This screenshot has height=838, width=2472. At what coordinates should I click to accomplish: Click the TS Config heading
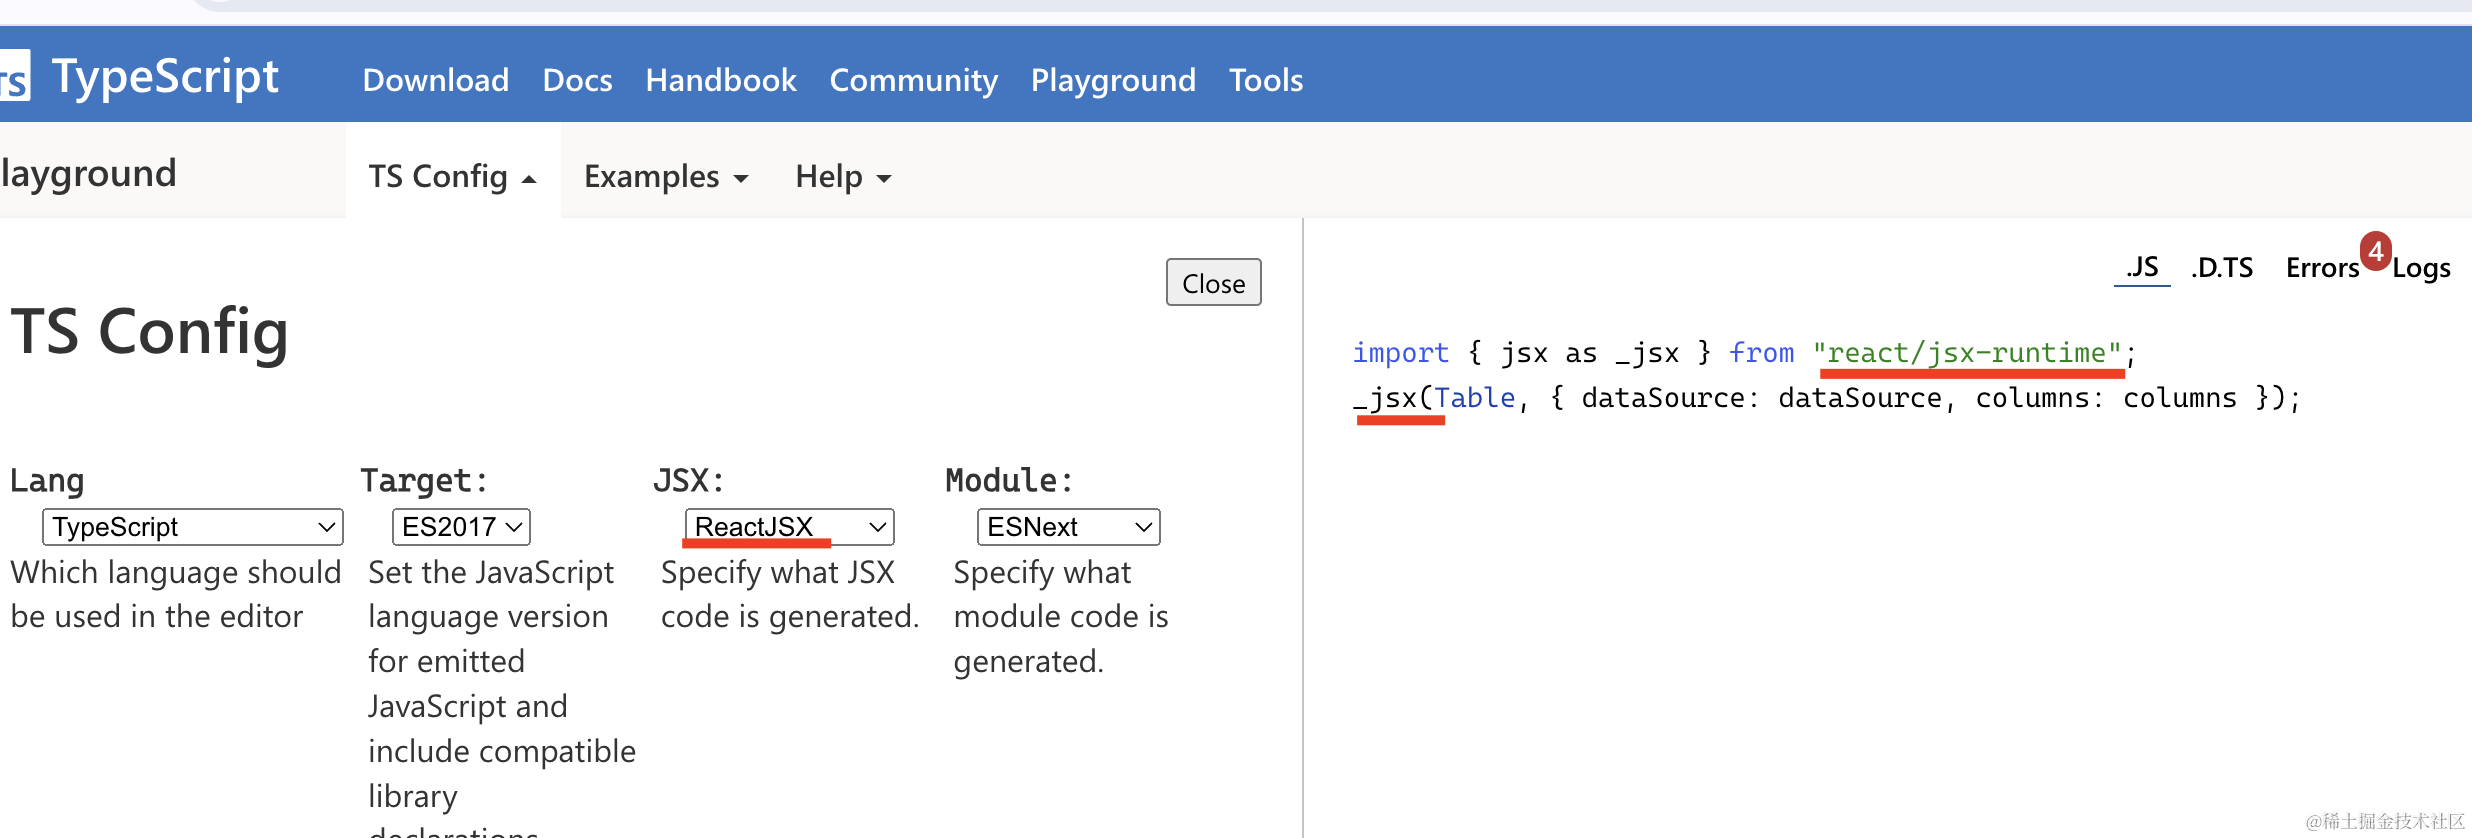point(150,332)
